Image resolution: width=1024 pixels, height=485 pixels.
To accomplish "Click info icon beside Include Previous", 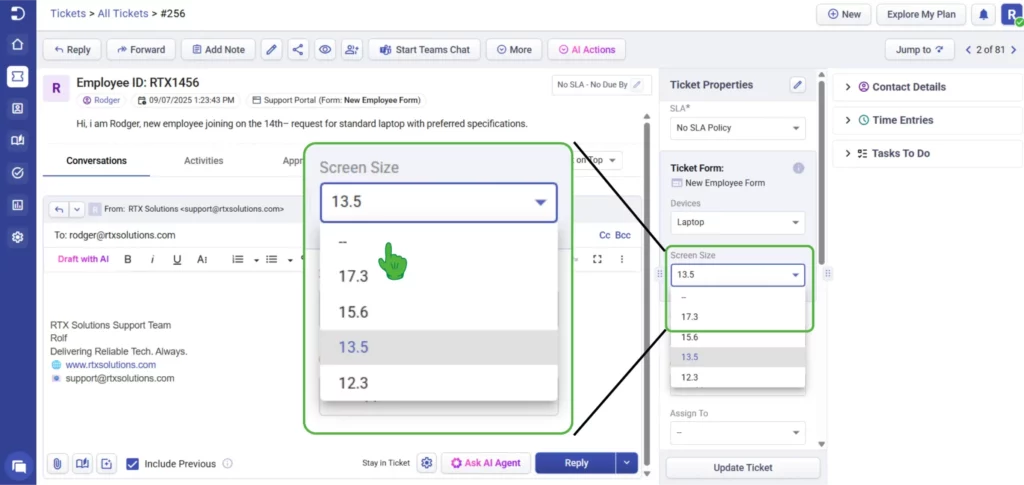I will click(227, 463).
